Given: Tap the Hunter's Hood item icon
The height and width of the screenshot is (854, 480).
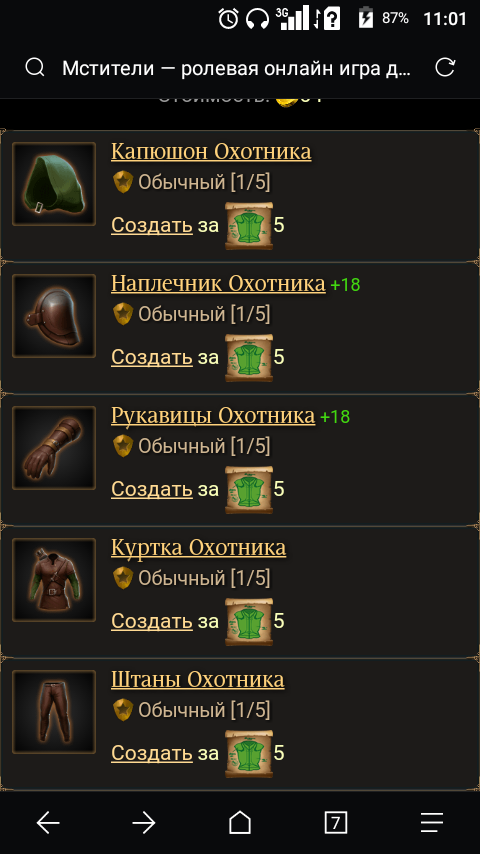Looking at the screenshot, I should (54, 184).
